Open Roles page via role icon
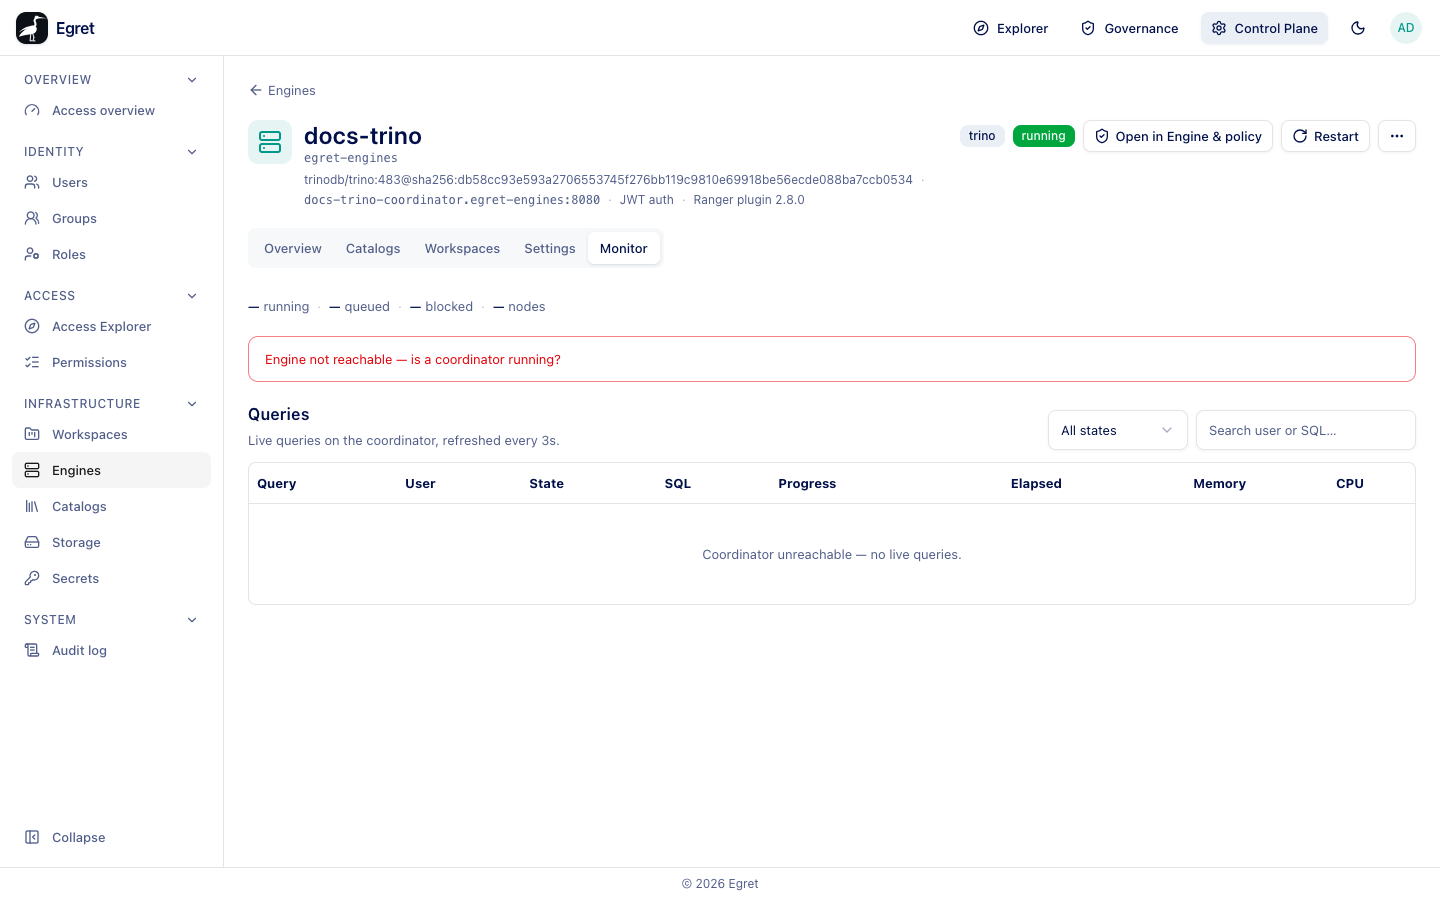This screenshot has height=900, width=1440. point(32,254)
